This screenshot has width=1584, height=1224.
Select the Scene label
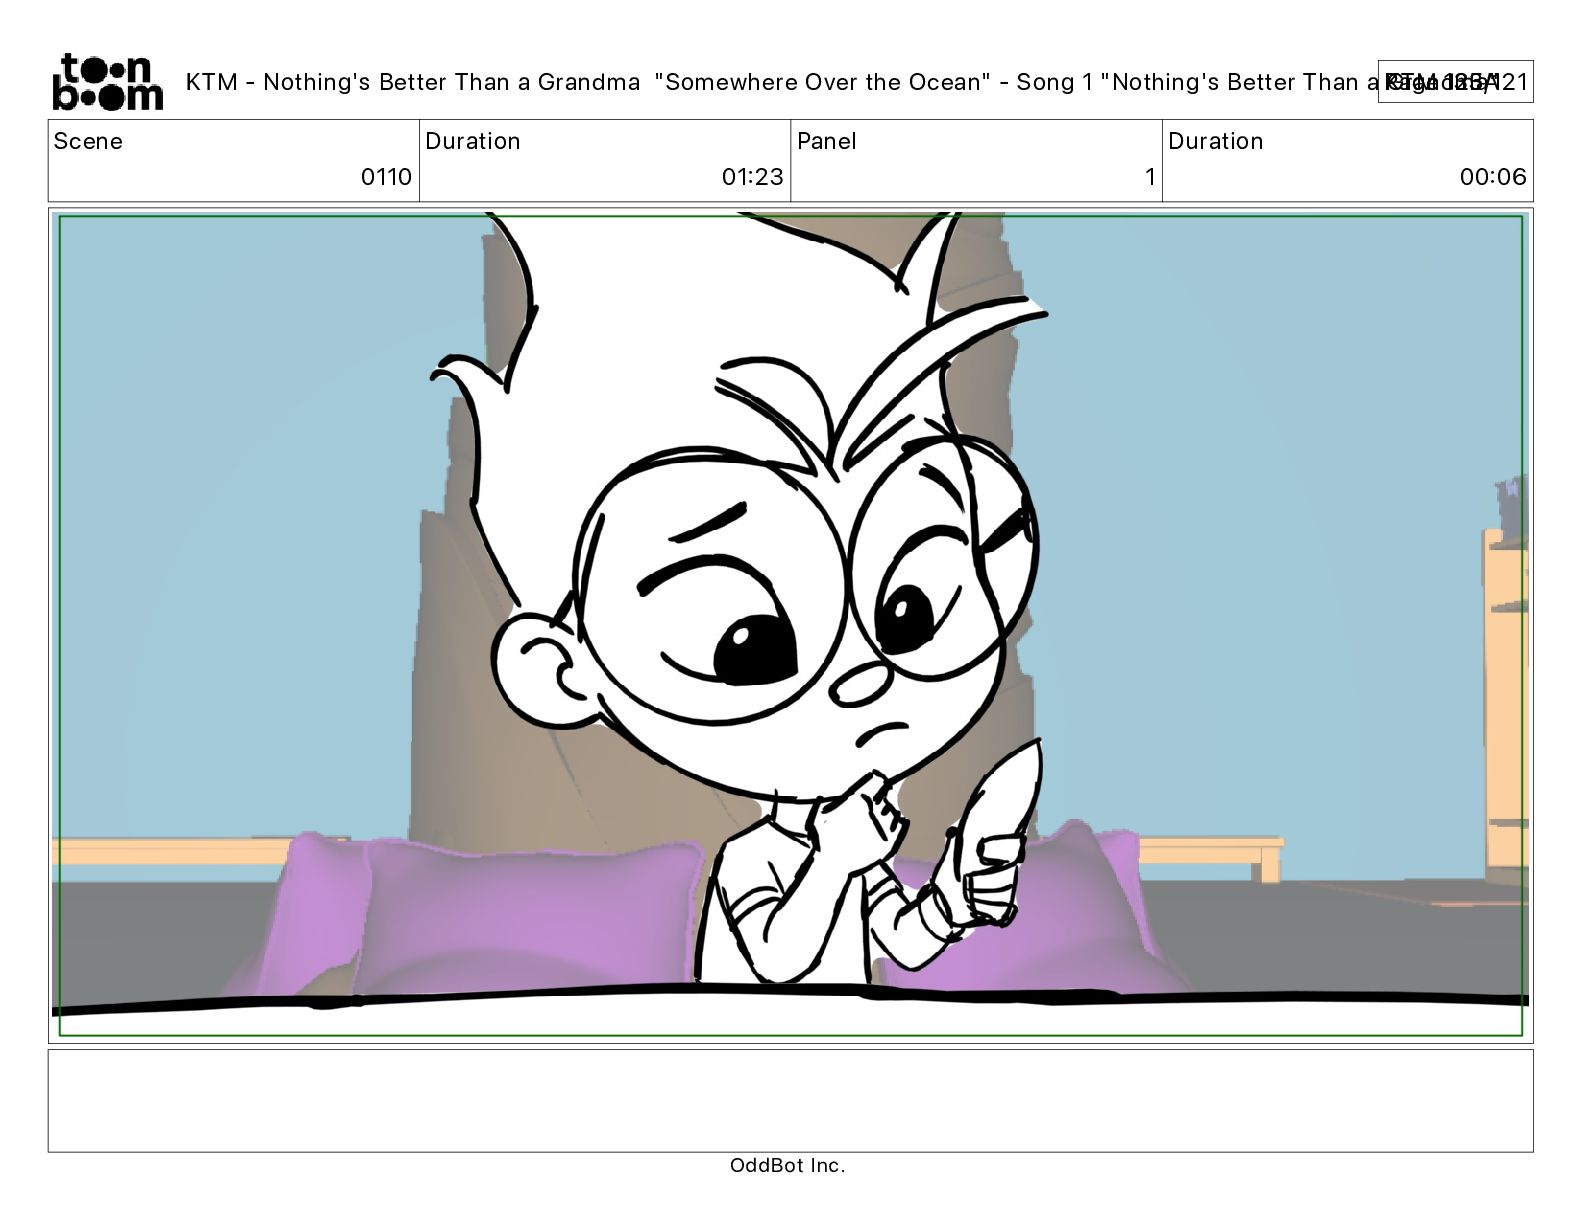pos(88,141)
